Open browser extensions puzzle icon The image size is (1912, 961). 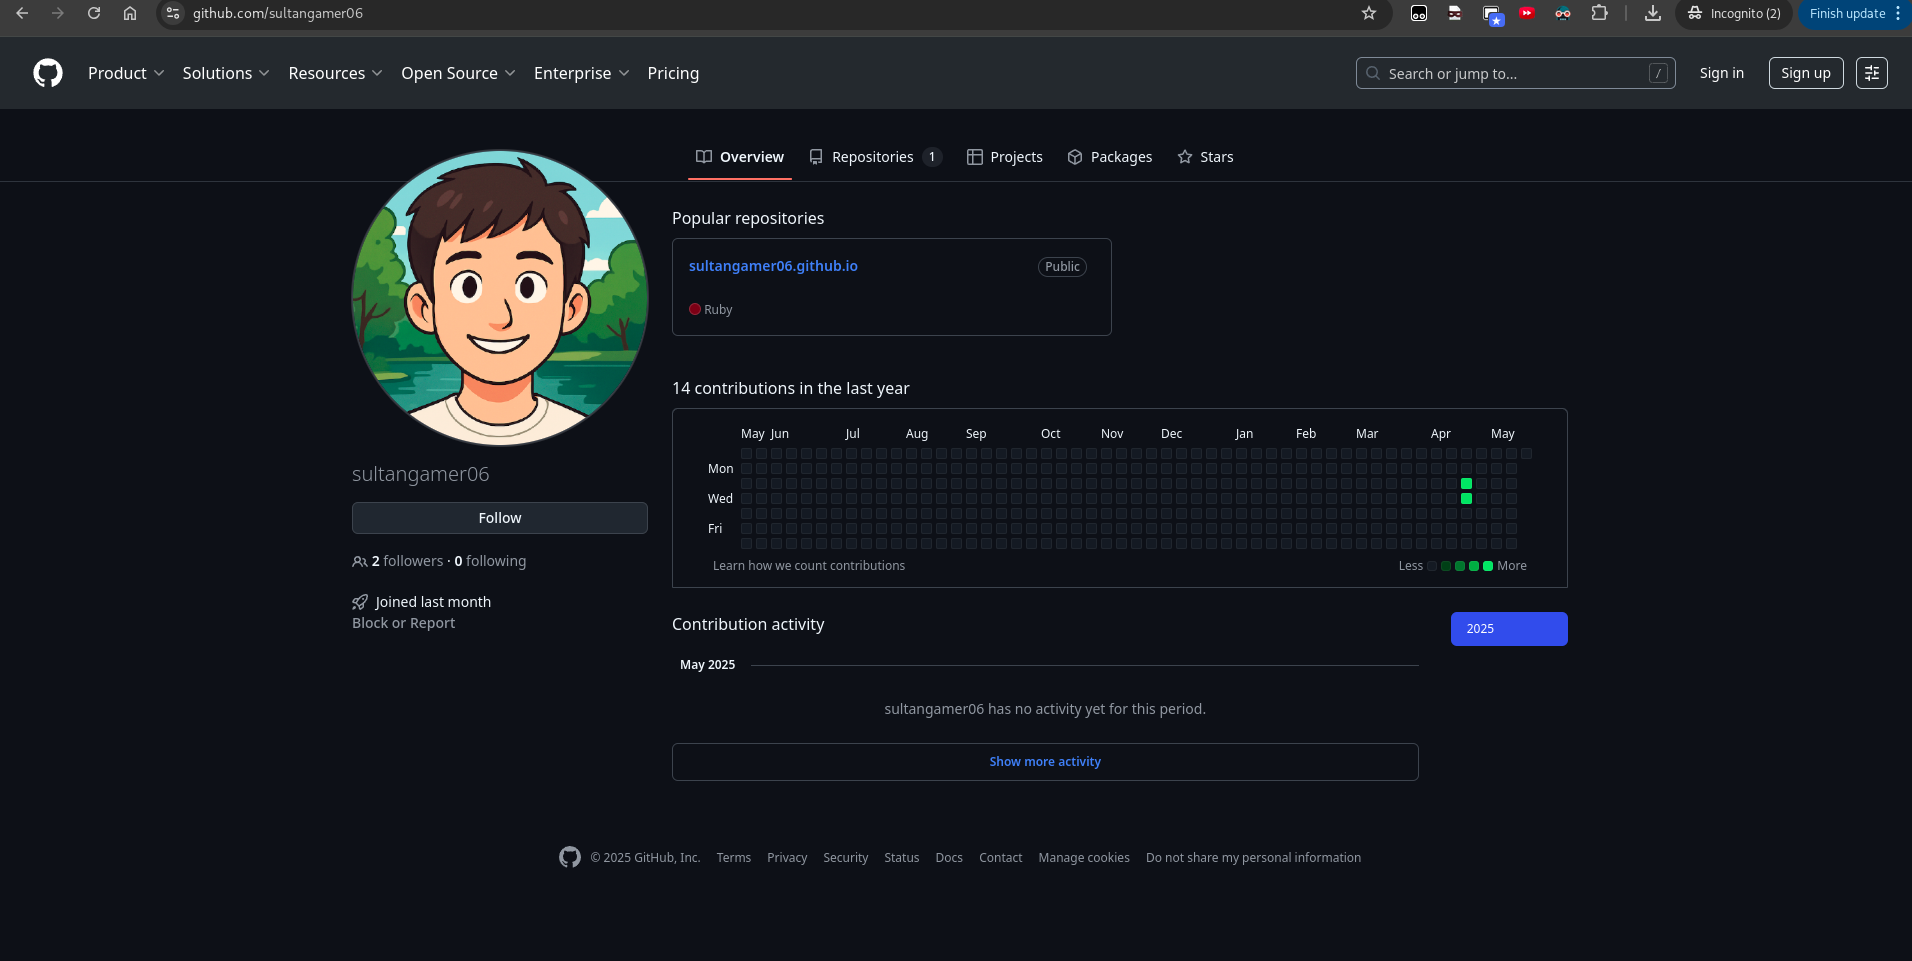click(x=1600, y=13)
